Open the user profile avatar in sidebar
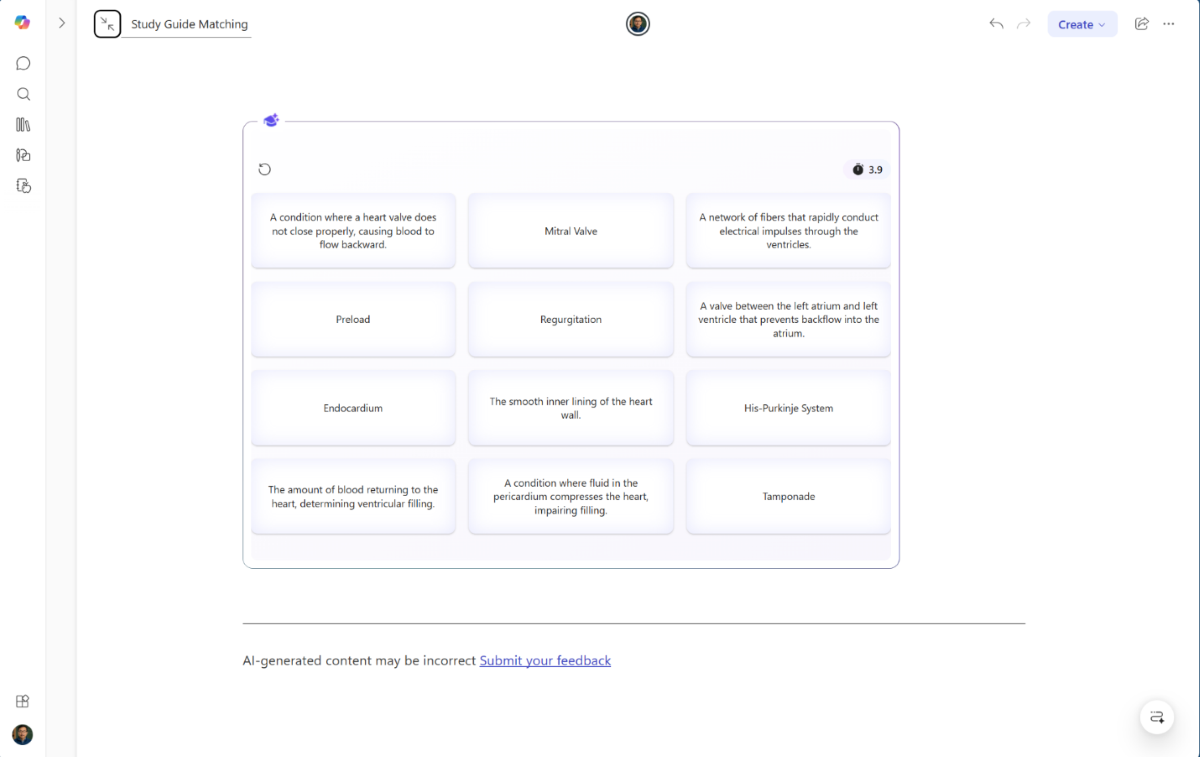This screenshot has height=757, width=1200. (22, 734)
